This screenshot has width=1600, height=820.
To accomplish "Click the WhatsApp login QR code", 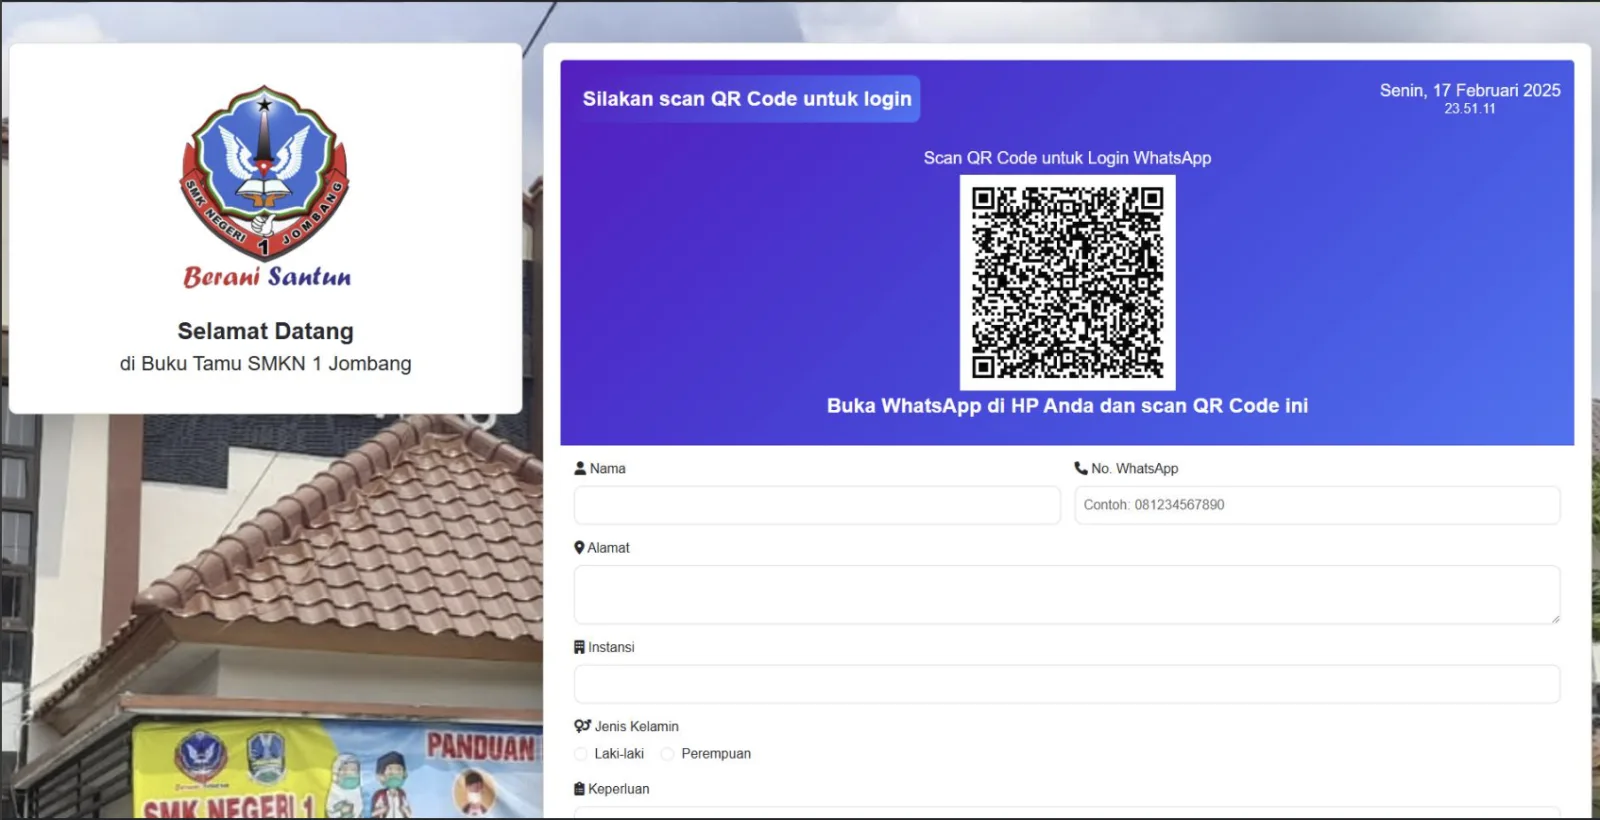I will [1067, 283].
